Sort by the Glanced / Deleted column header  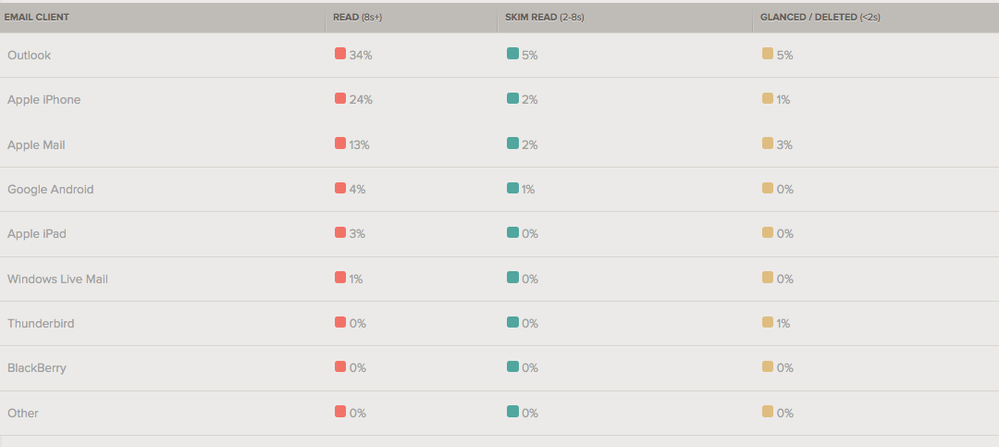coord(819,17)
